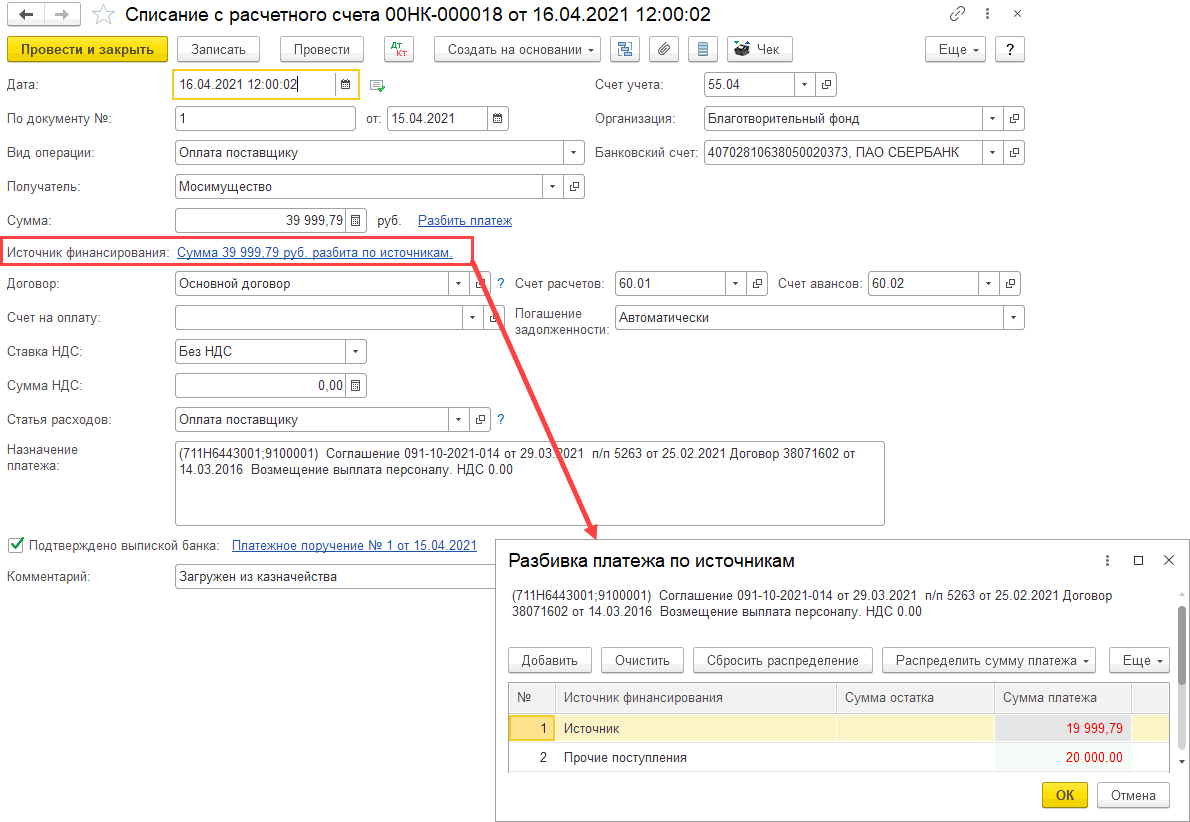Open the Ставка НДС dropdown list
Viewport: 1190px width, 822px height.
coord(355,351)
